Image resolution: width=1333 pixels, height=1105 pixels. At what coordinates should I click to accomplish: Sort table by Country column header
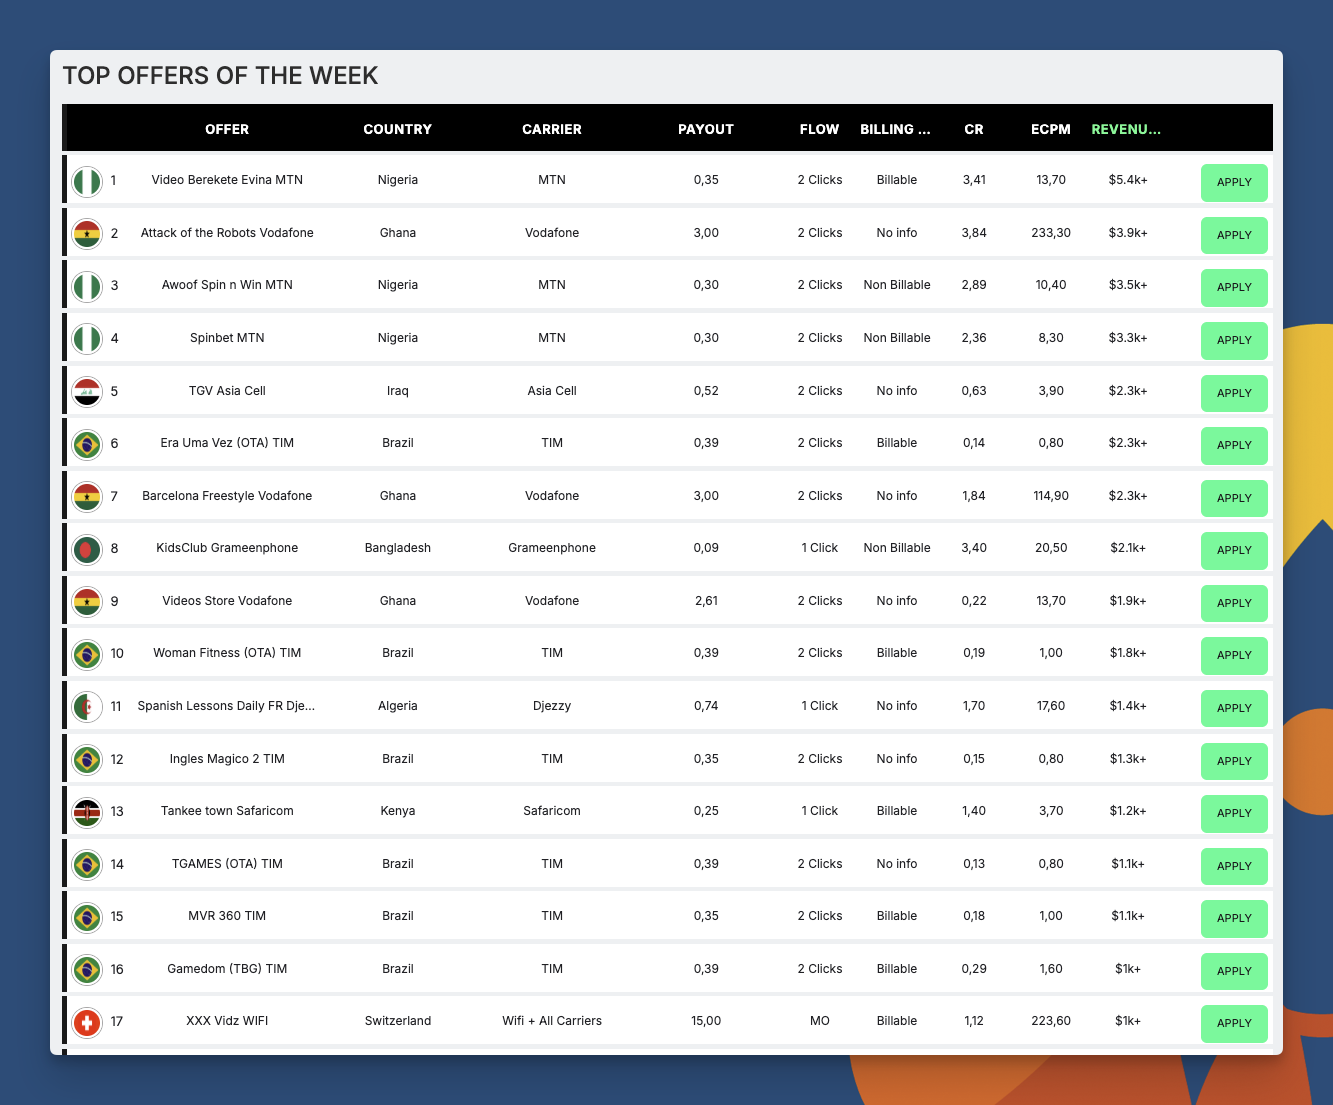coord(398,129)
